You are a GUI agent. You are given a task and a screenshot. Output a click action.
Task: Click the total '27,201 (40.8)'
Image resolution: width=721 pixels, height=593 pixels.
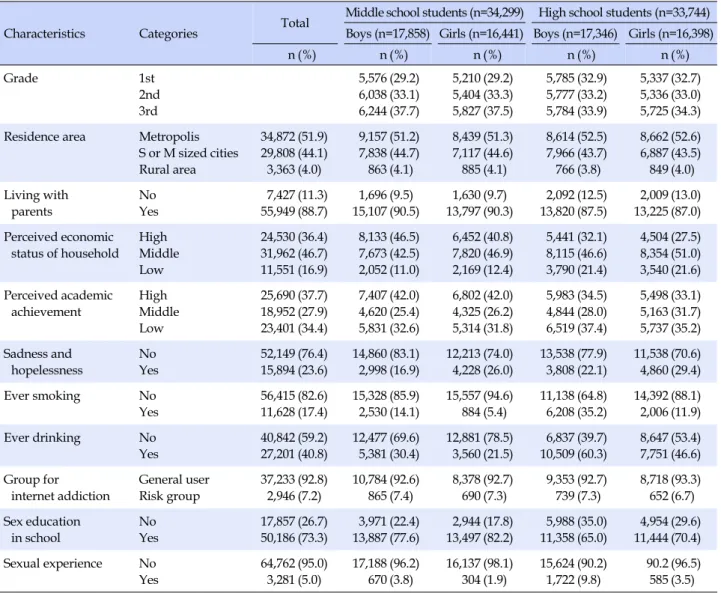[294, 454]
